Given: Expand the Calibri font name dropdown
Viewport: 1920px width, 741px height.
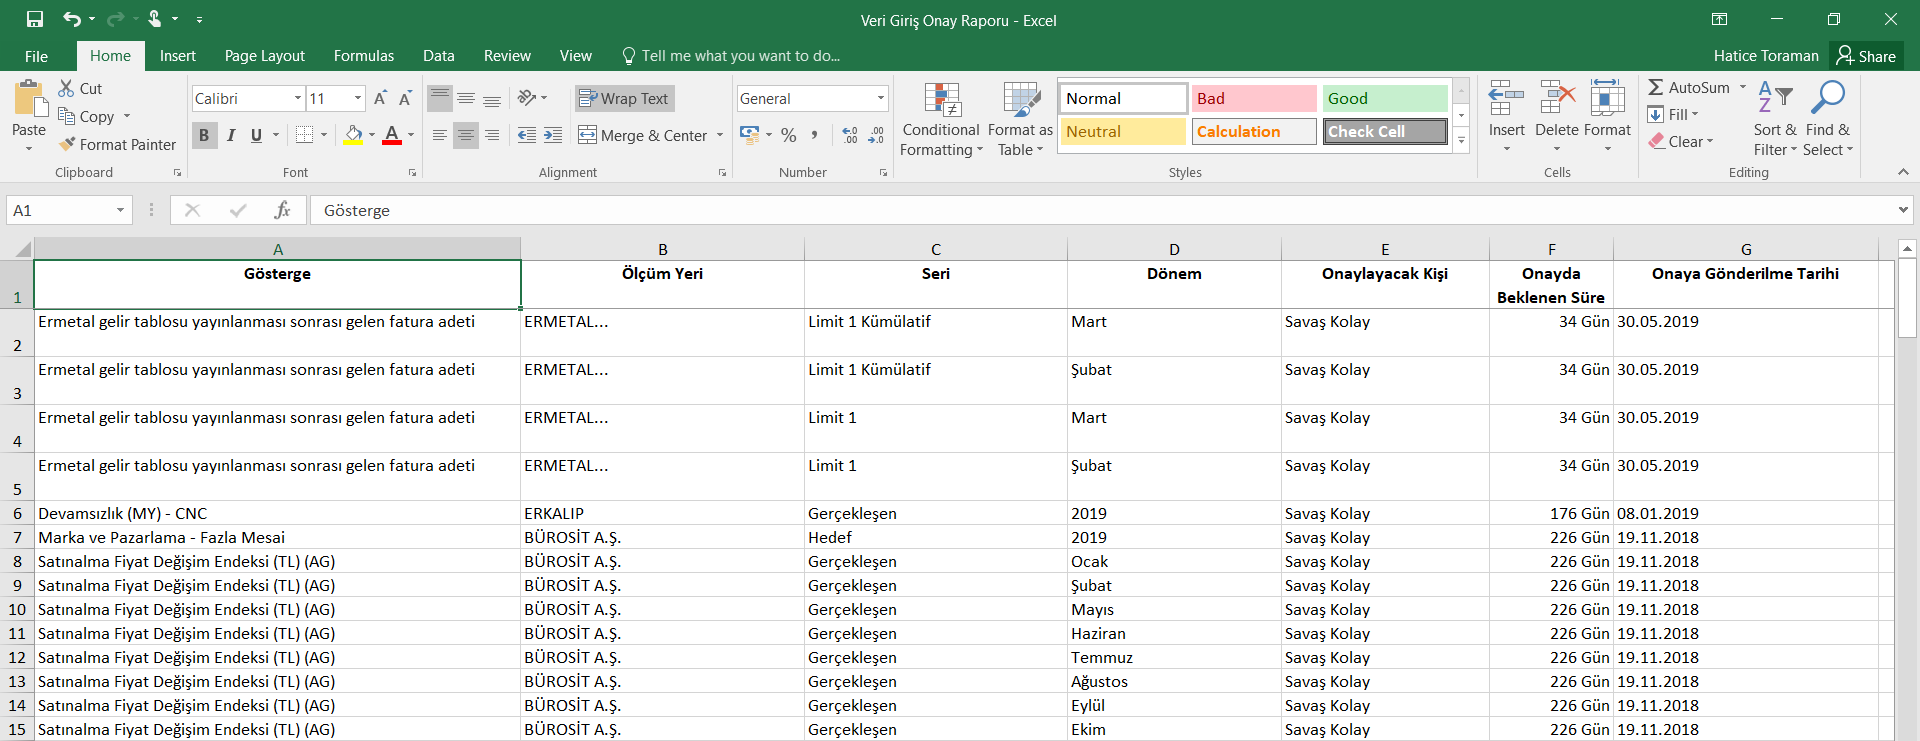Looking at the screenshot, I should [298, 98].
